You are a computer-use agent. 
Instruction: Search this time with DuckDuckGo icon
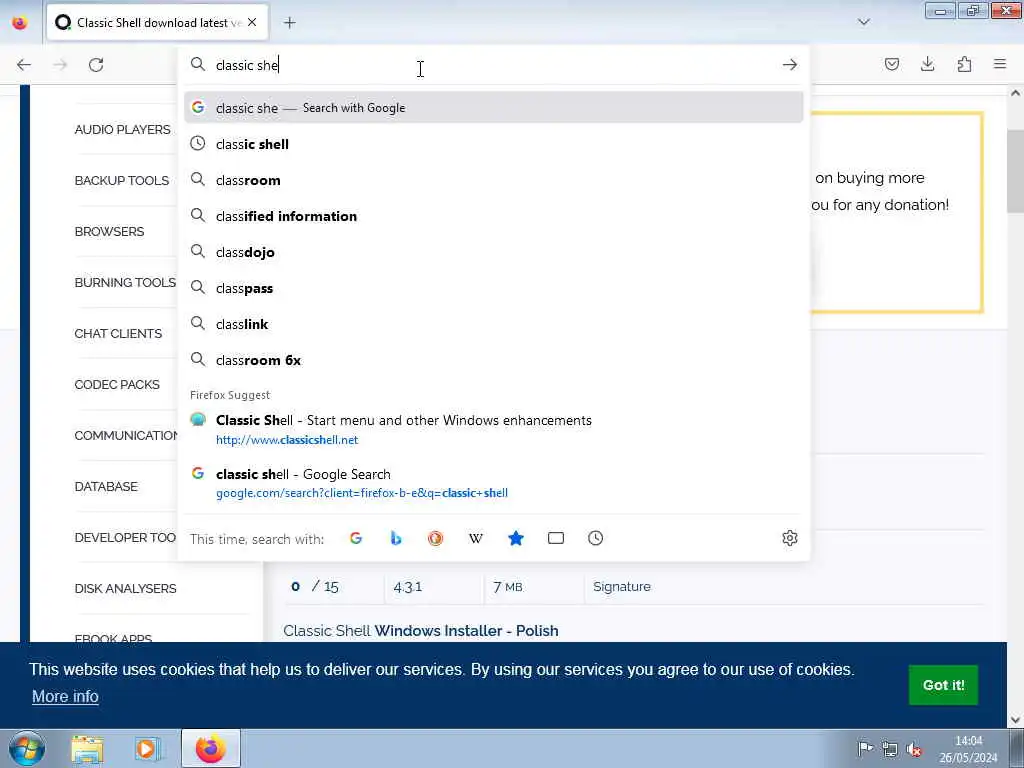[x=436, y=538]
